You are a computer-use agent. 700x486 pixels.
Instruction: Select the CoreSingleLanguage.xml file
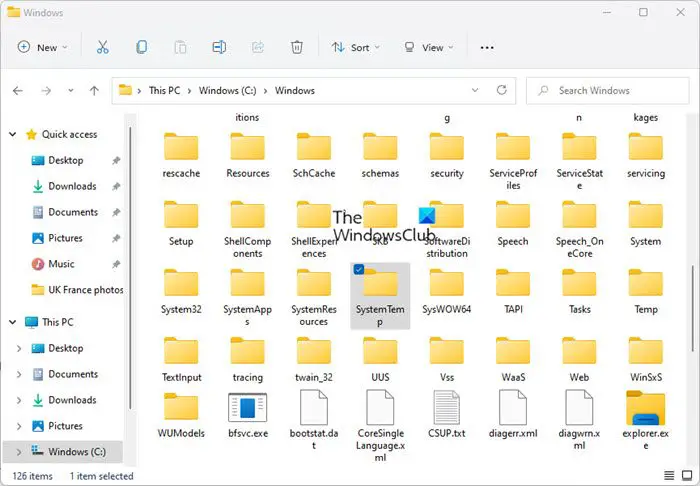click(380, 426)
